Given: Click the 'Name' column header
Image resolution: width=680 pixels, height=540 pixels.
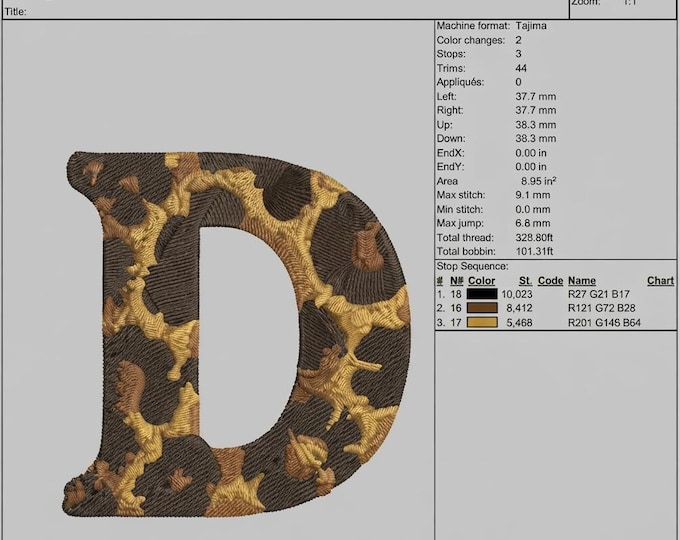Looking at the screenshot, I should pyautogui.click(x=582, y=281).
